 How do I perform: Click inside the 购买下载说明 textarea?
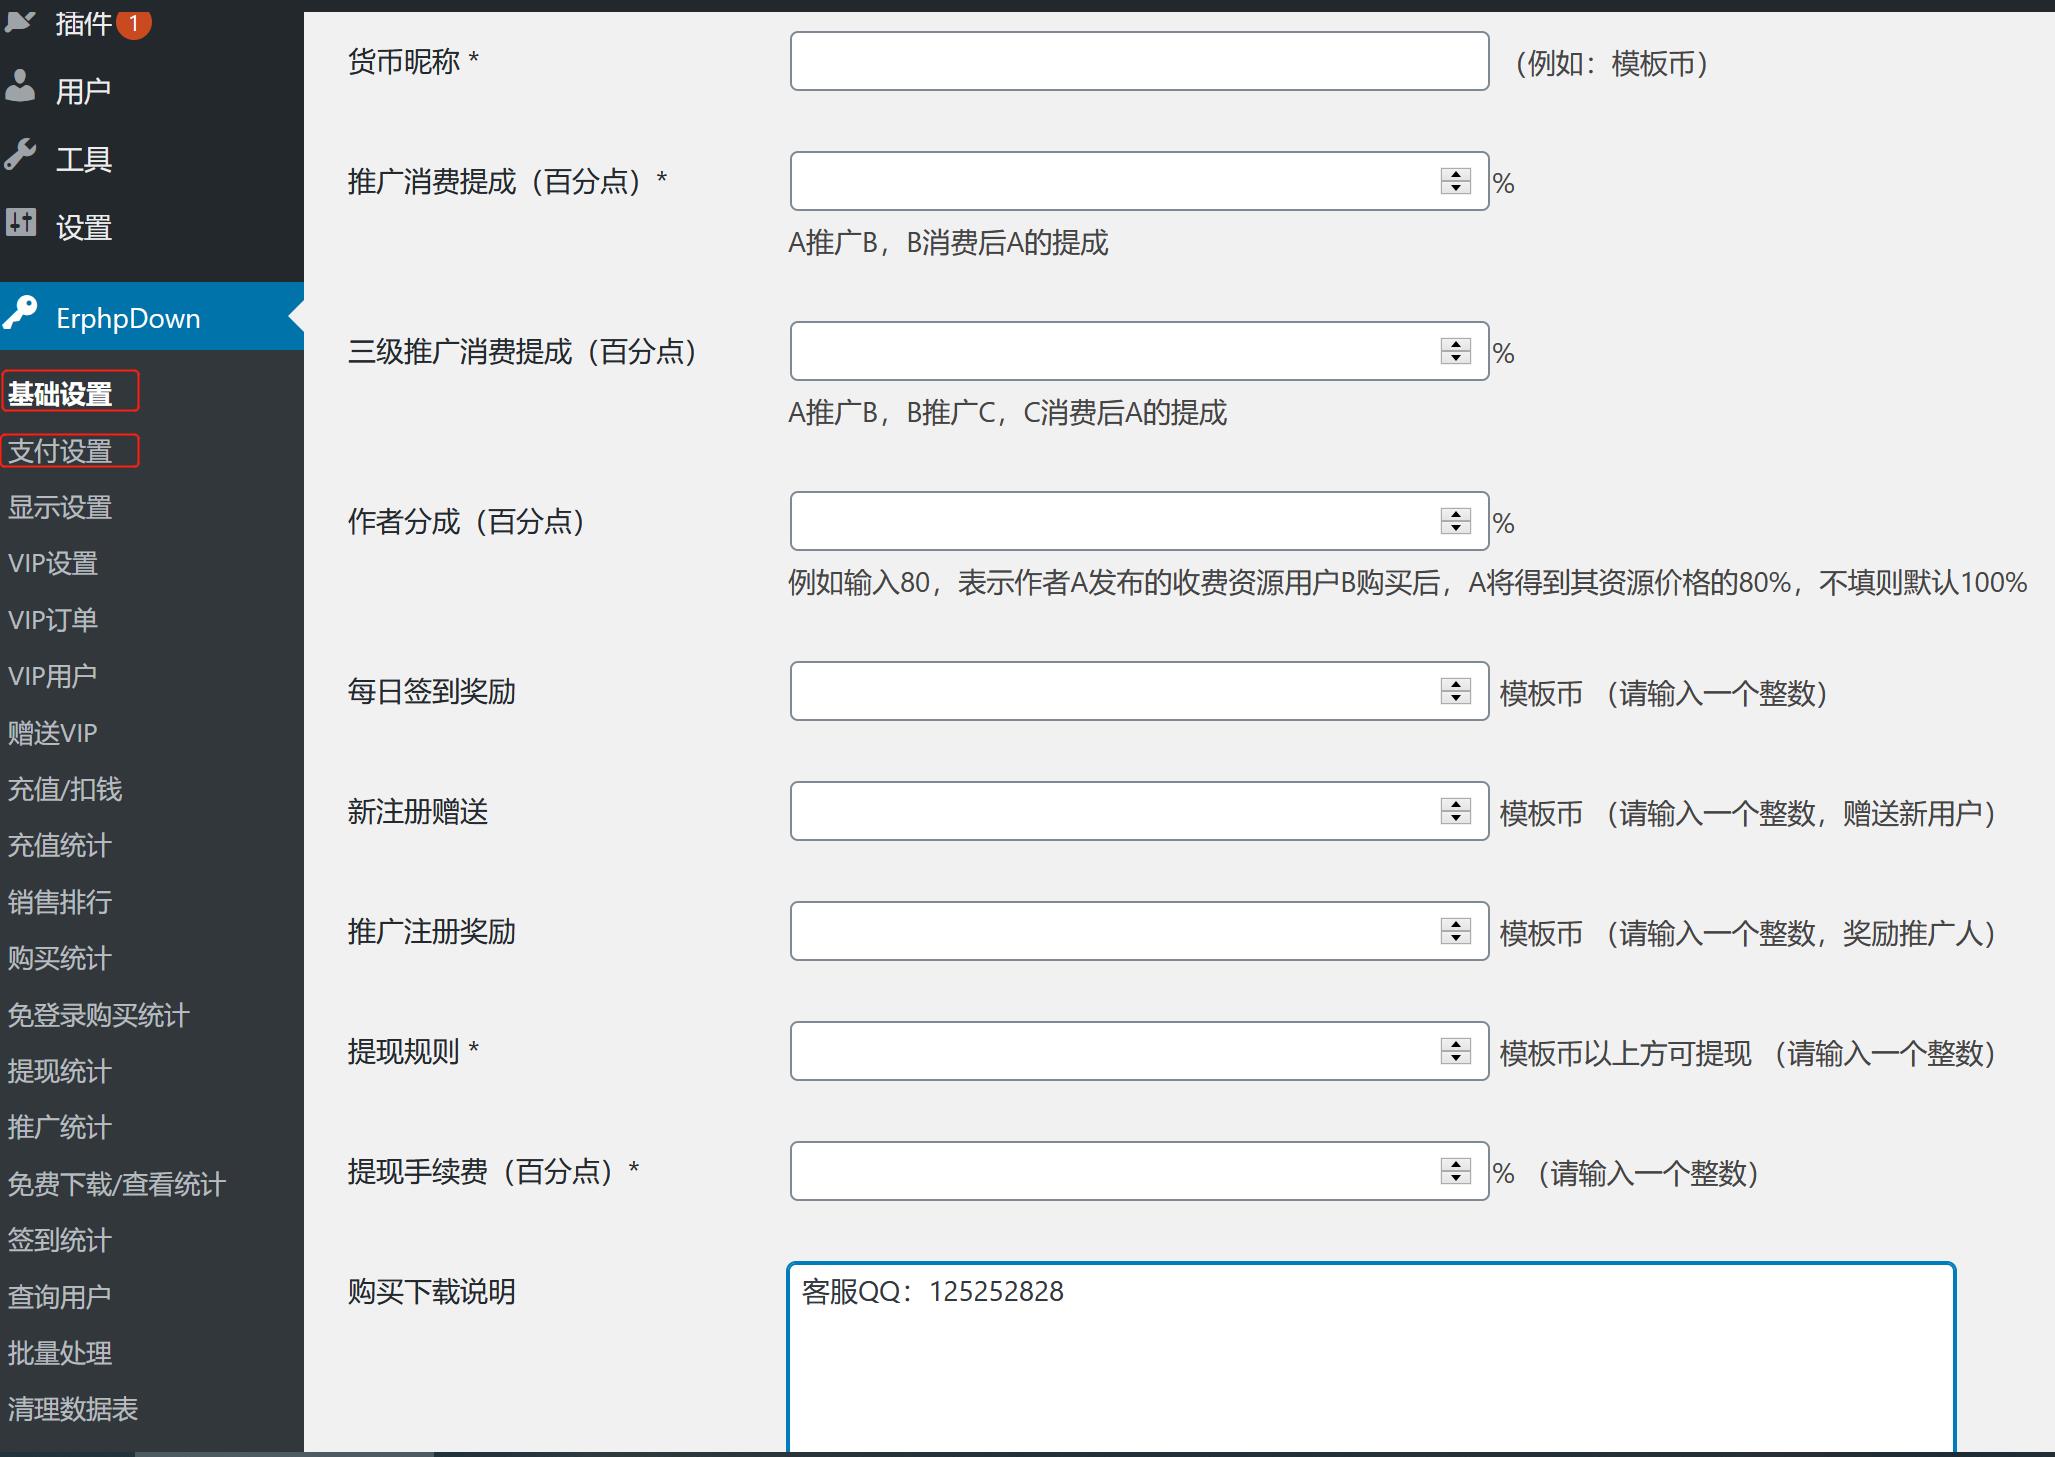click(x=1371, y=1358)
